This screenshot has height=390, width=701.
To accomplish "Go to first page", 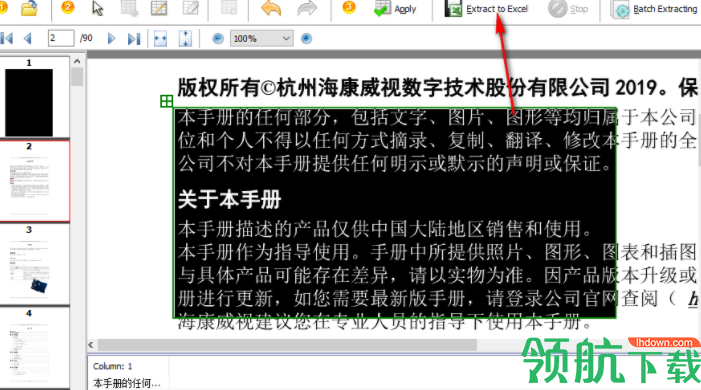I will (7, 38).
